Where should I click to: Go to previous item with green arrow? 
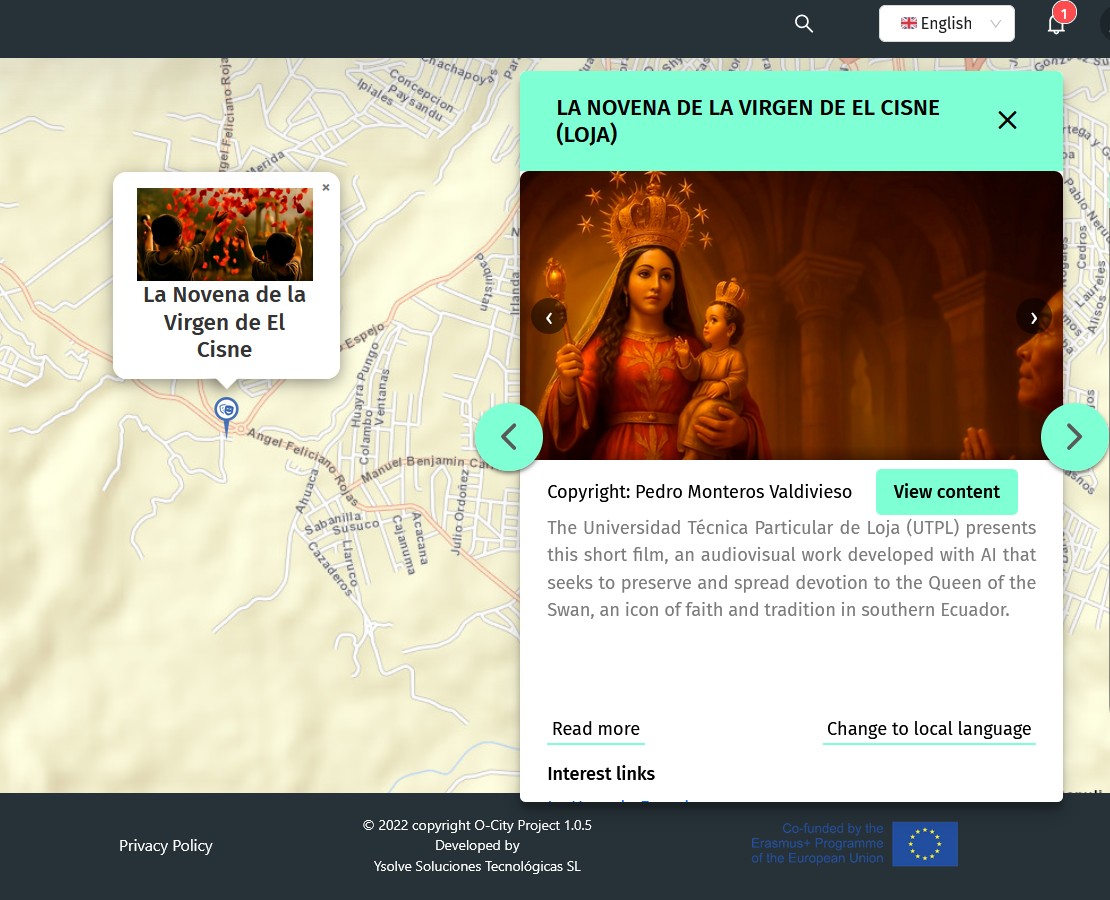pyautogui.click(x=509, y=437)
